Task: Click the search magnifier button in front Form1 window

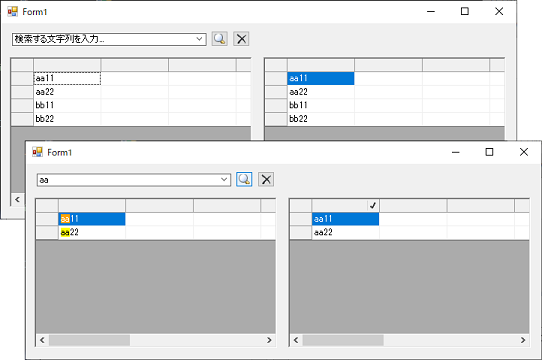Action: tap(244, 179)
